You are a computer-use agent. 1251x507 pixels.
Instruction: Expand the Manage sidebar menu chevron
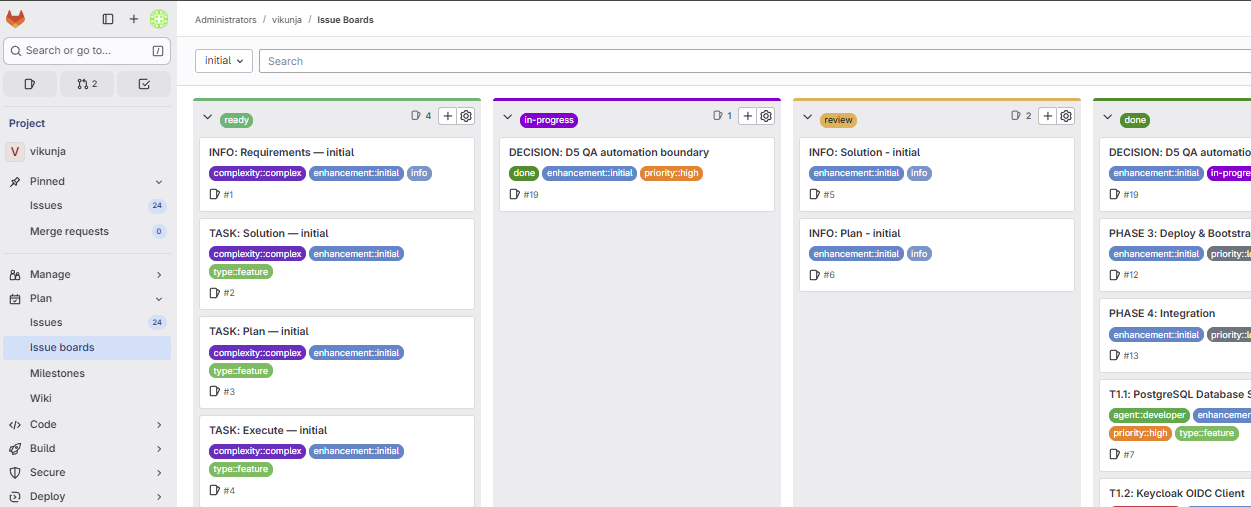[x=159, y=274]
